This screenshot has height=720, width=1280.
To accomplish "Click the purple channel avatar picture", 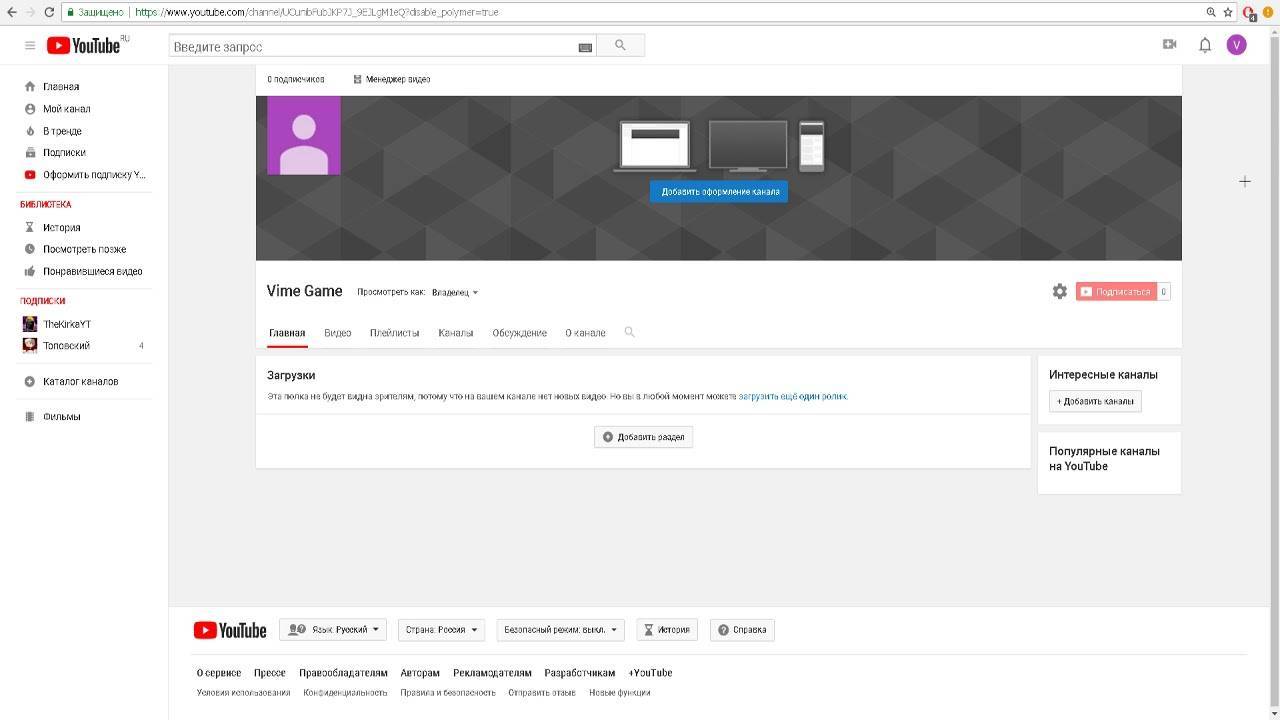I will coord(304,135).
